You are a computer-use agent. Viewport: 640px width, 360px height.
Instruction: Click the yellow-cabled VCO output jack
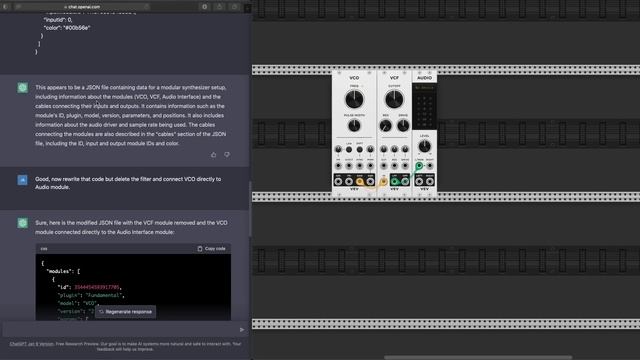pyautogui.click(x=360, y=181)
